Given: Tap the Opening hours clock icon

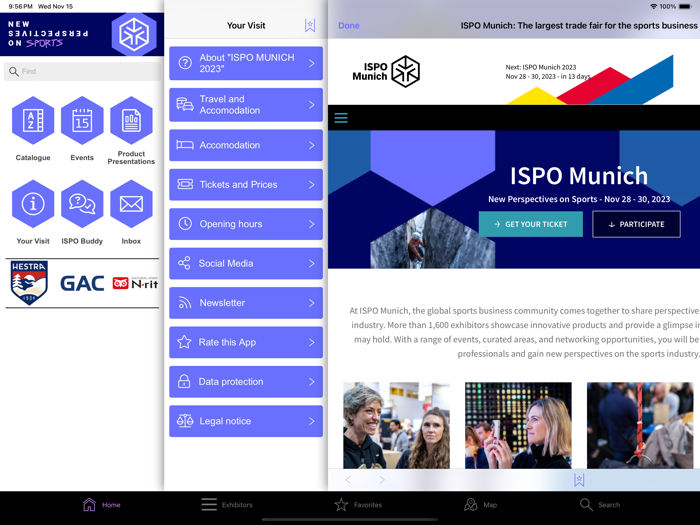Looking at the screenshot, I should (185, 224).
